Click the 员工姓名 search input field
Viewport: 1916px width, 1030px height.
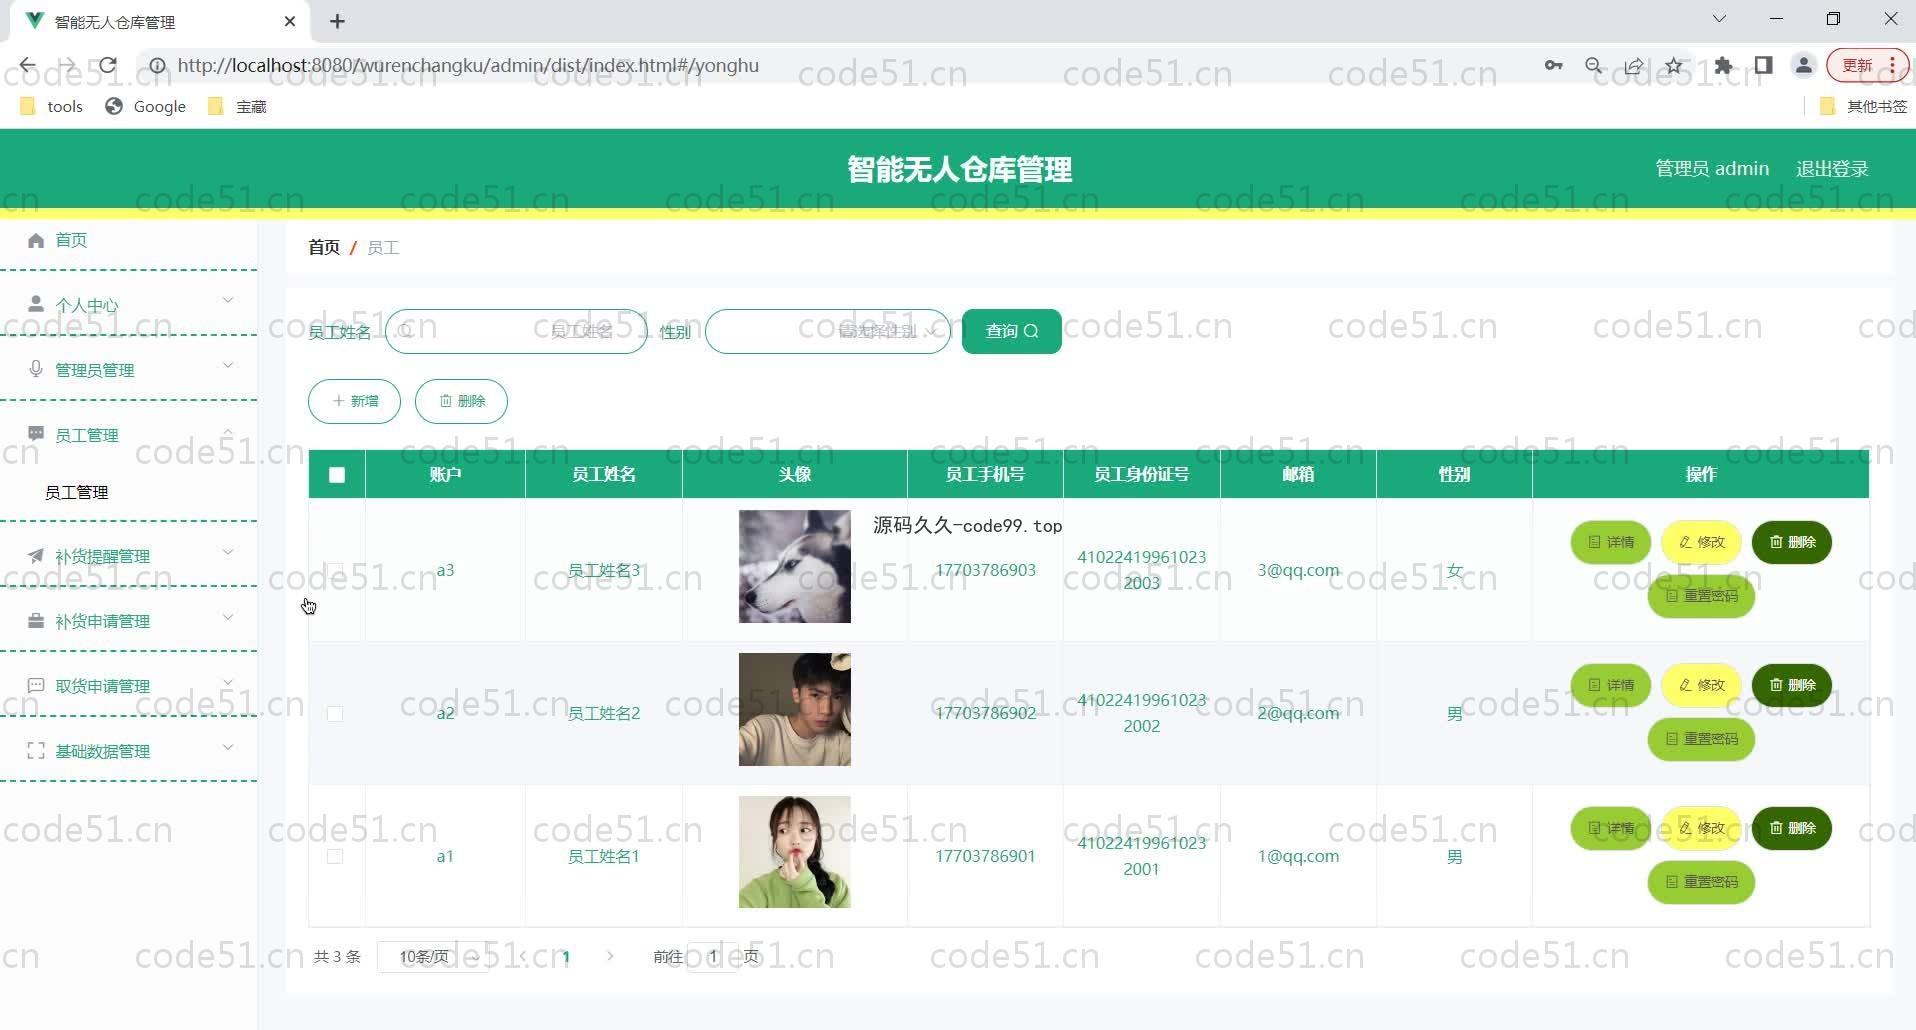point(516,331)
